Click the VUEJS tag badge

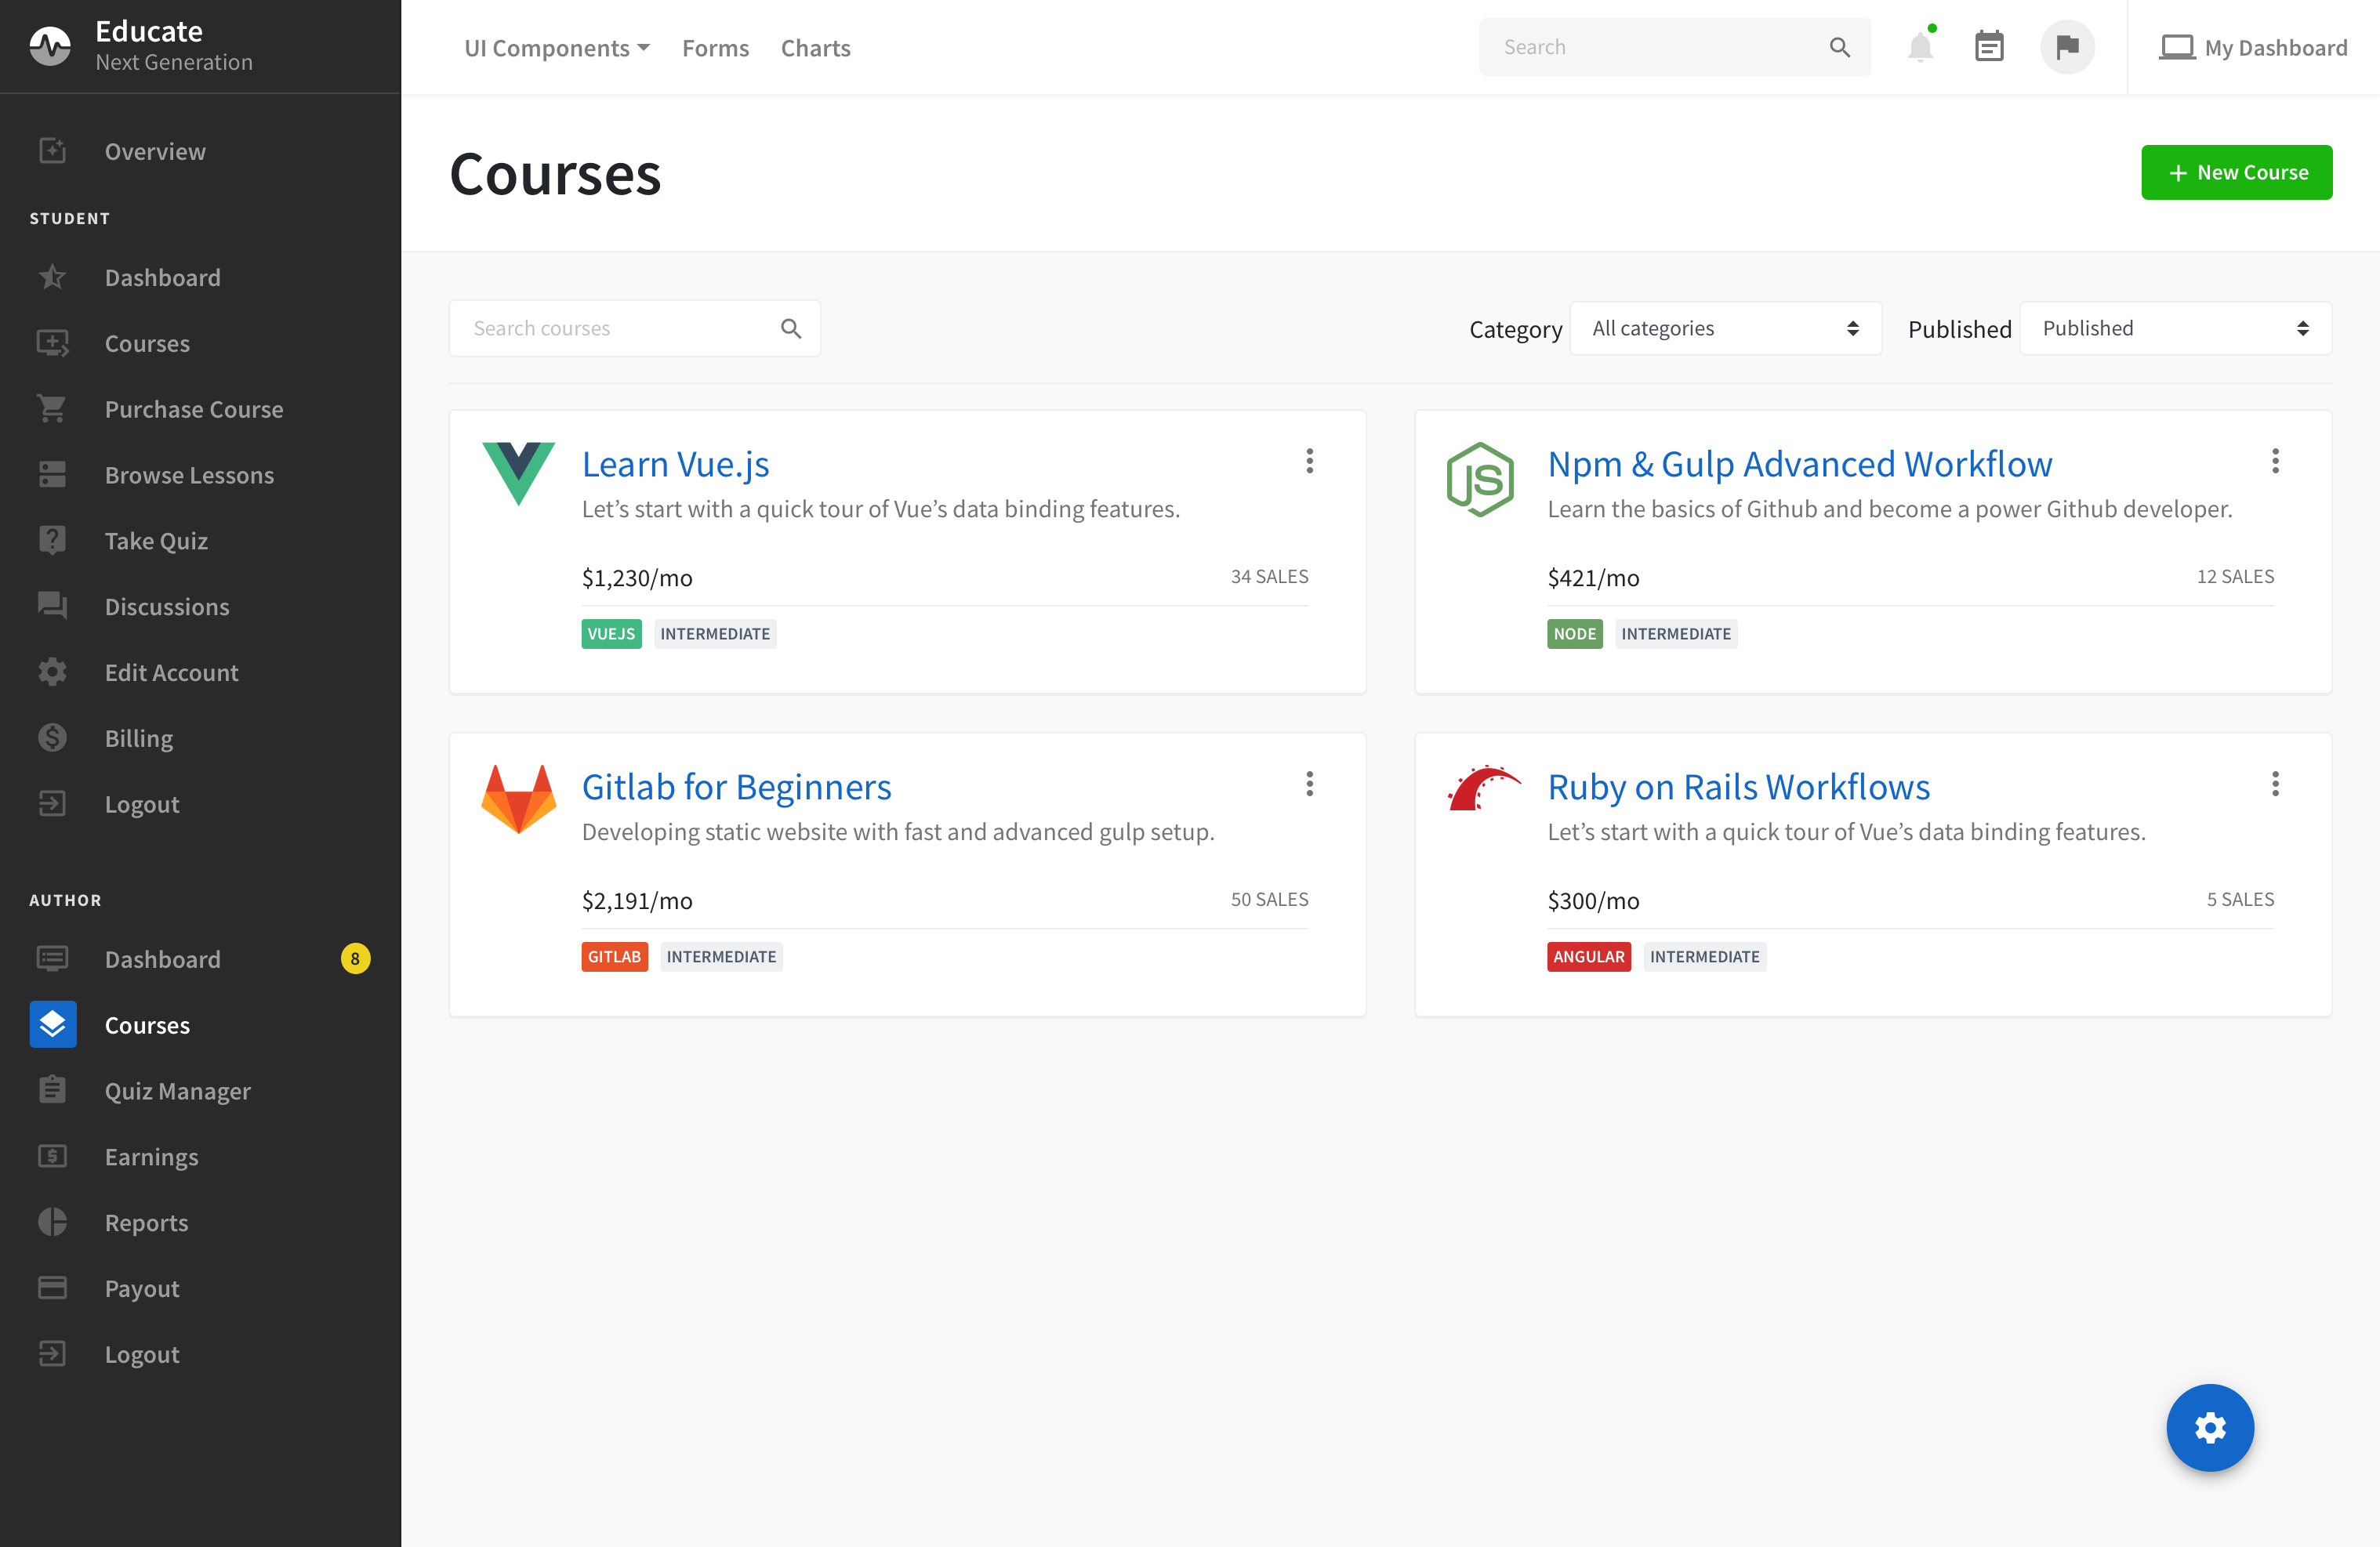pos(611,634)
